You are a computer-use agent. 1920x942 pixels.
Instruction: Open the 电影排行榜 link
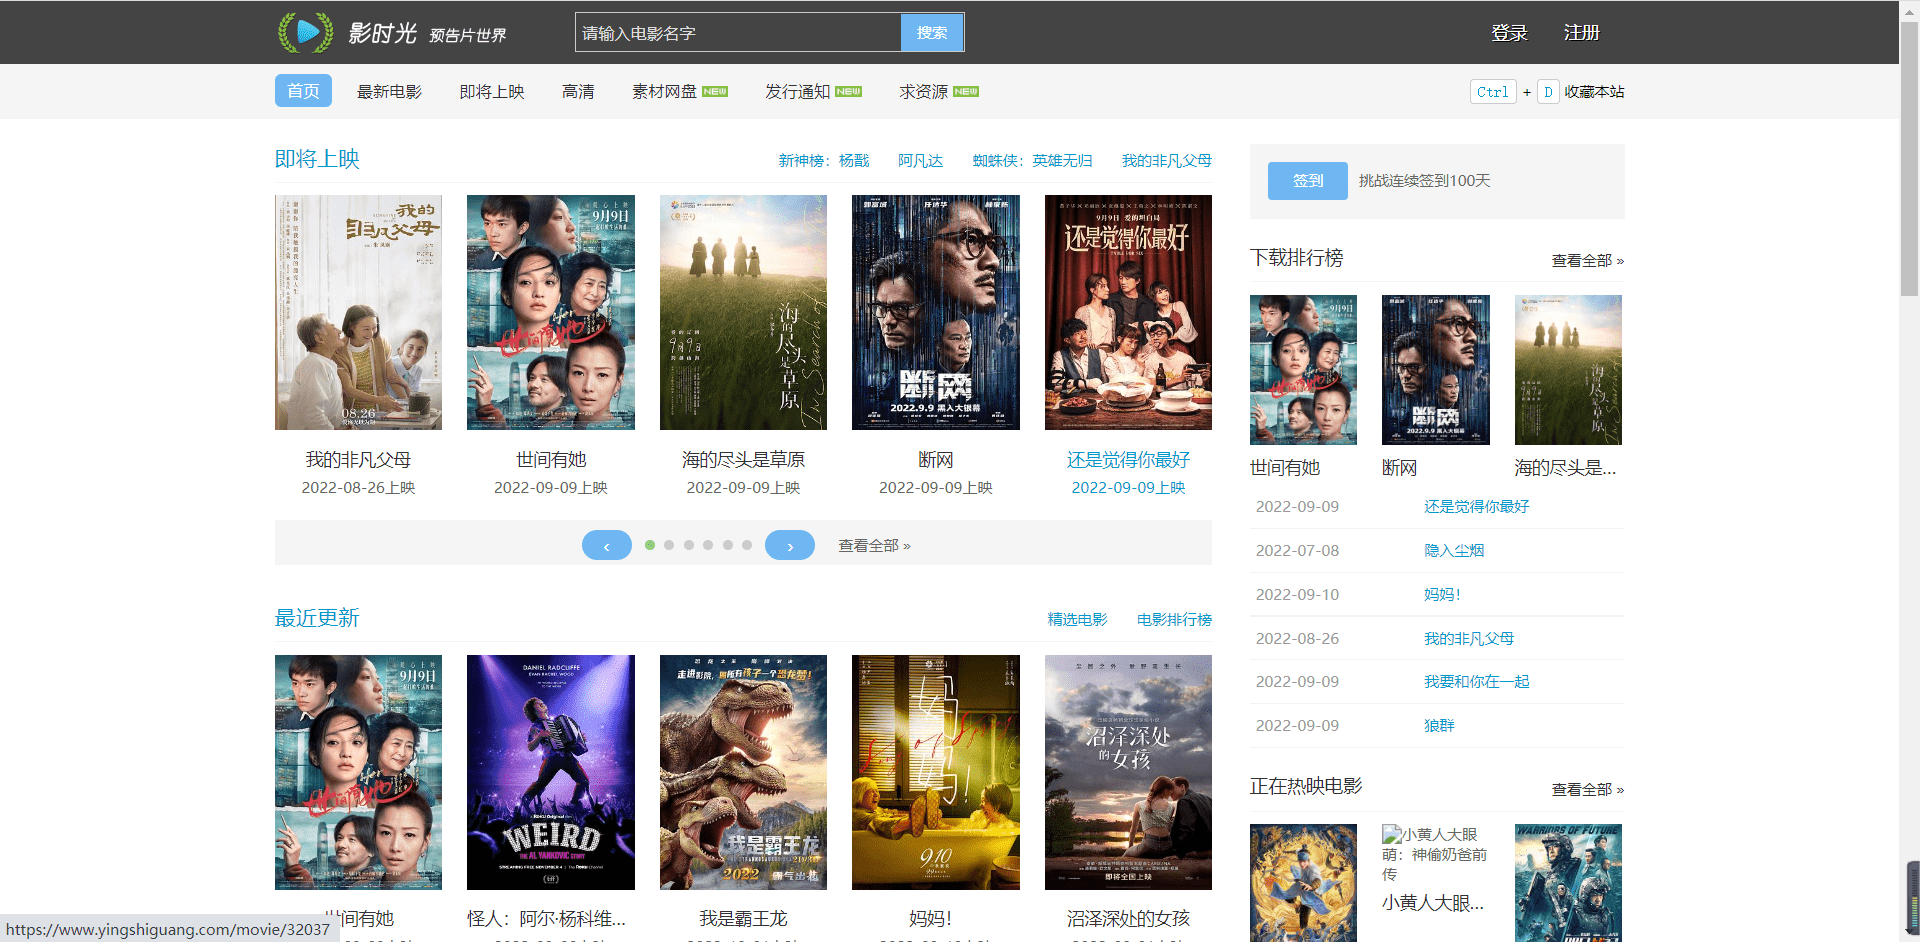[x=1174, y=619]
